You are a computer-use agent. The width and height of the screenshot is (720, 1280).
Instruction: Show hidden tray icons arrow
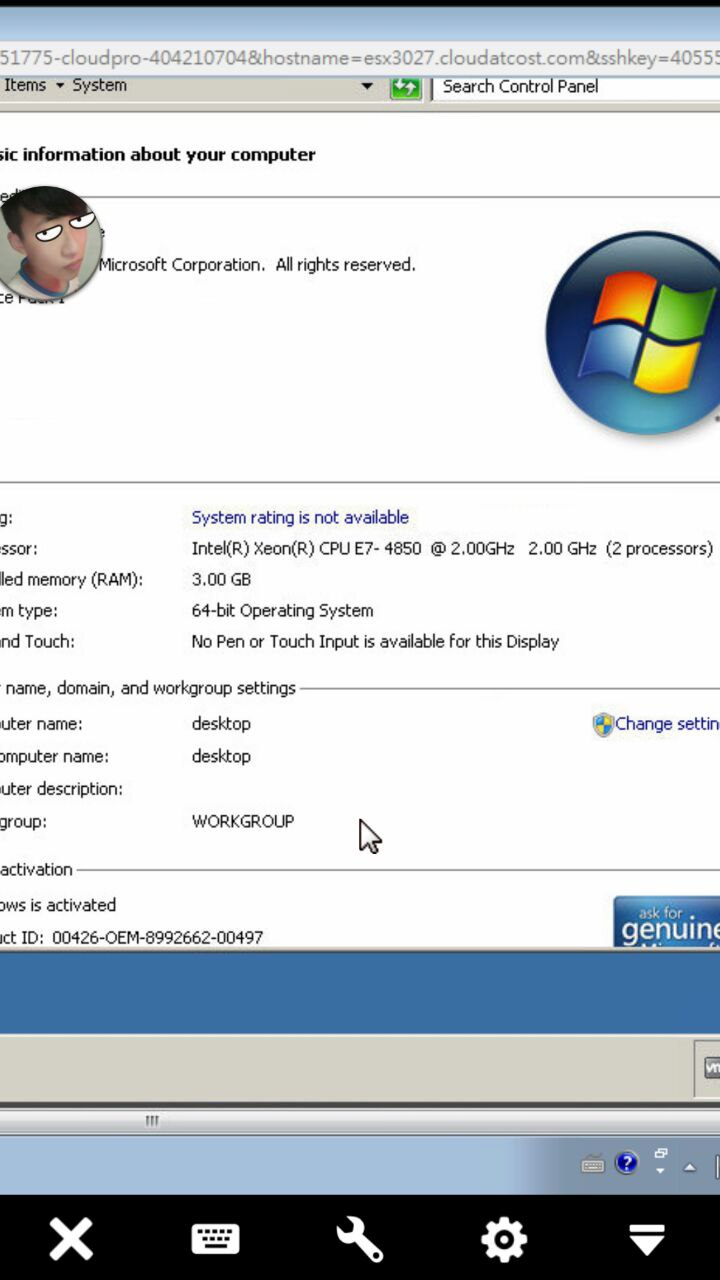(x=689, y=1166)
